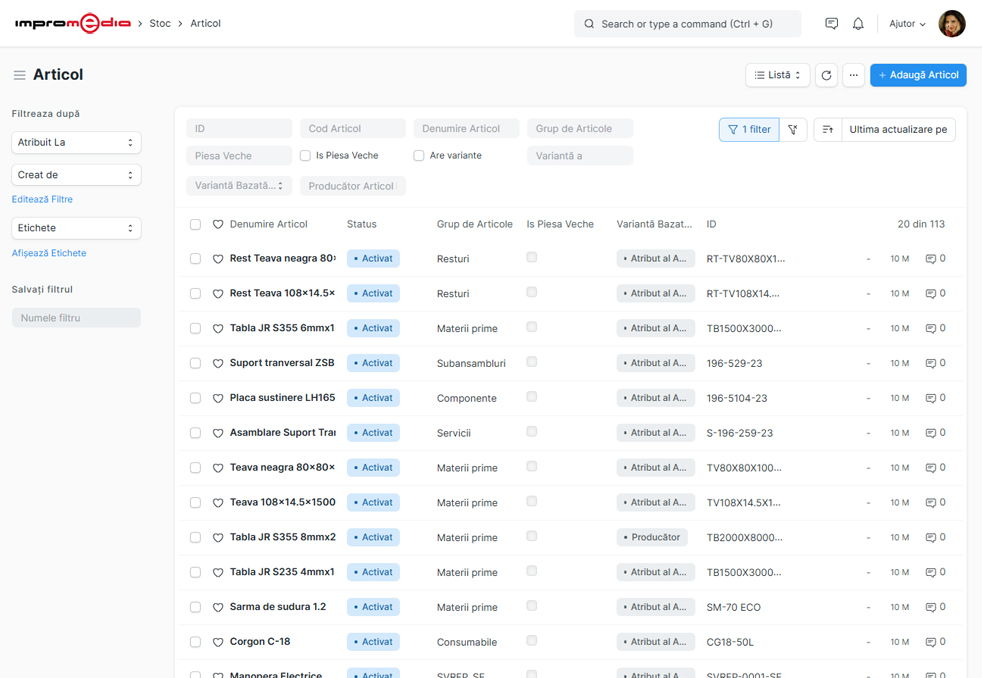Click the Editează Filtre link
The width and height of the screenshot is (982, 678).
click(x=42, y=200)
